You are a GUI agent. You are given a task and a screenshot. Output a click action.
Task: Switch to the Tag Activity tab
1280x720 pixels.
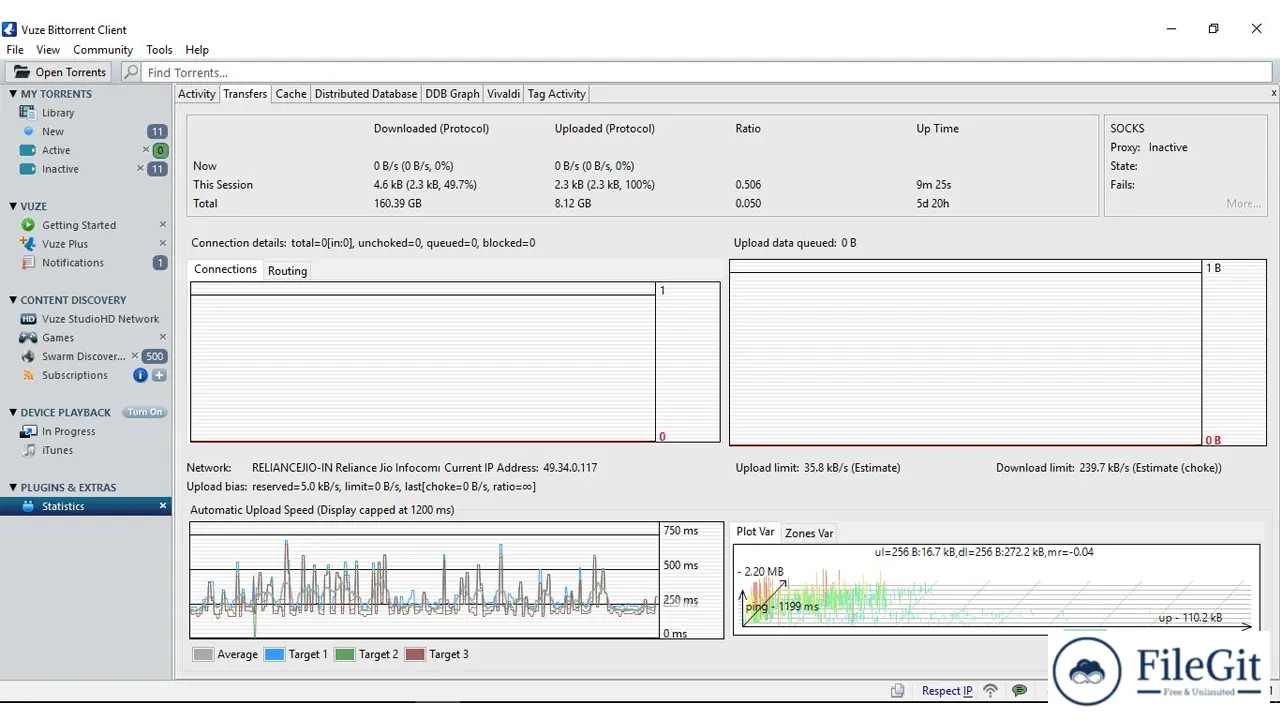click(556, 94)
